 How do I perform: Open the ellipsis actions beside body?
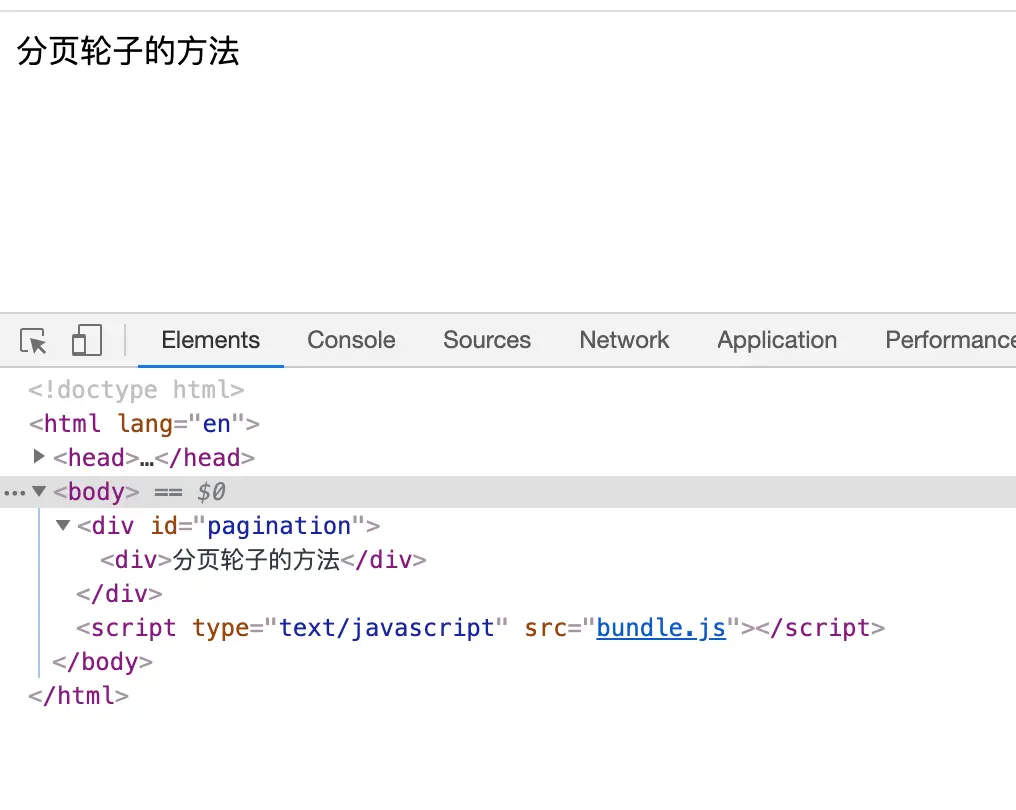14,493
